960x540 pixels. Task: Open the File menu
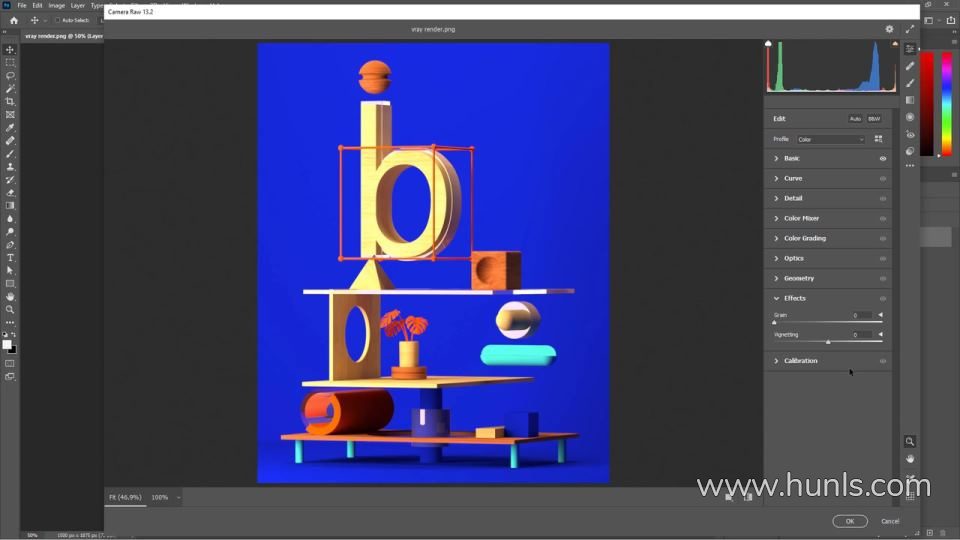(21, 6)
